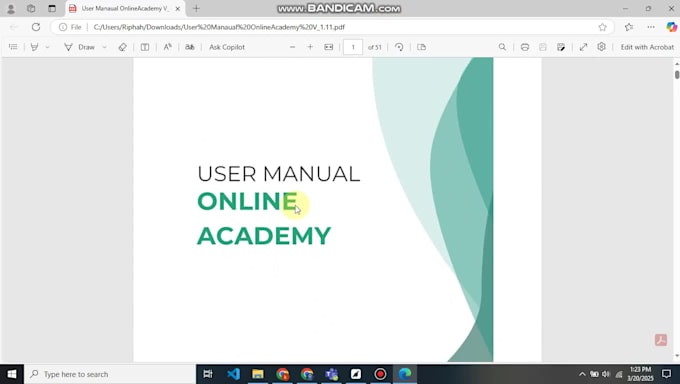Screen dimensions: 680x384
Task: Select the Erase tool
Action: pos(122,47)
